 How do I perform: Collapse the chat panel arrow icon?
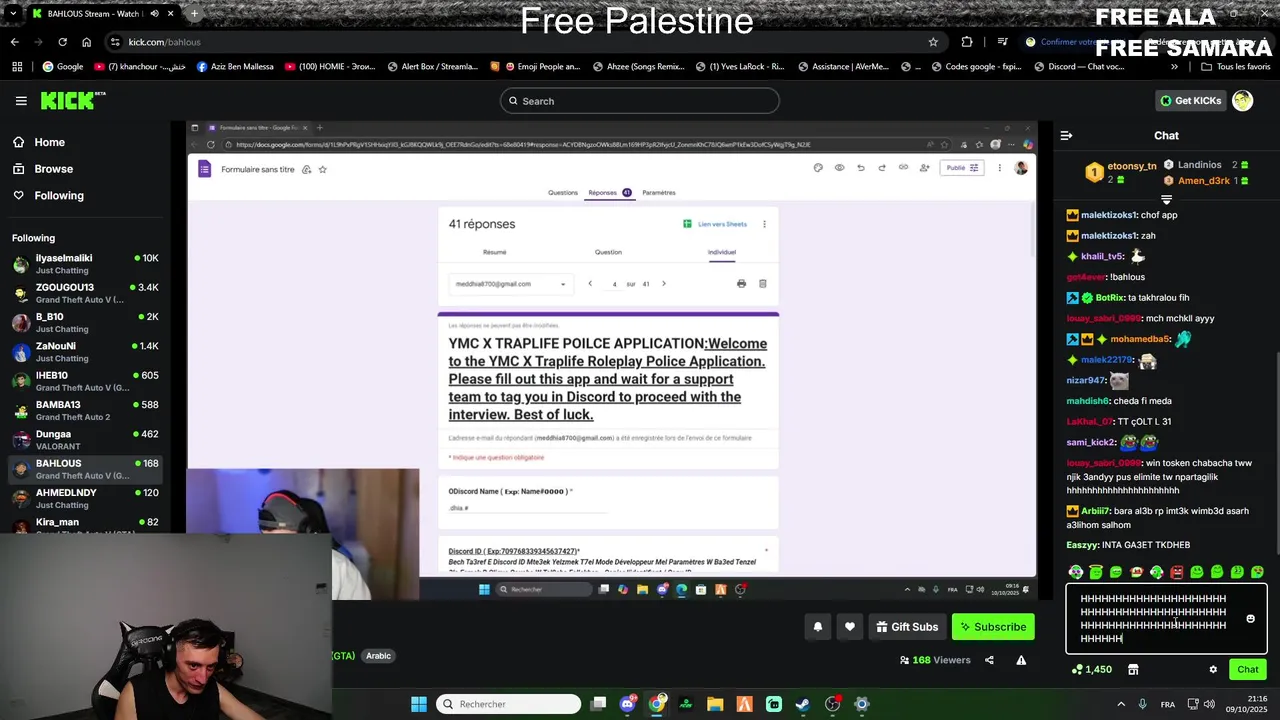[x=1066, y=135]
